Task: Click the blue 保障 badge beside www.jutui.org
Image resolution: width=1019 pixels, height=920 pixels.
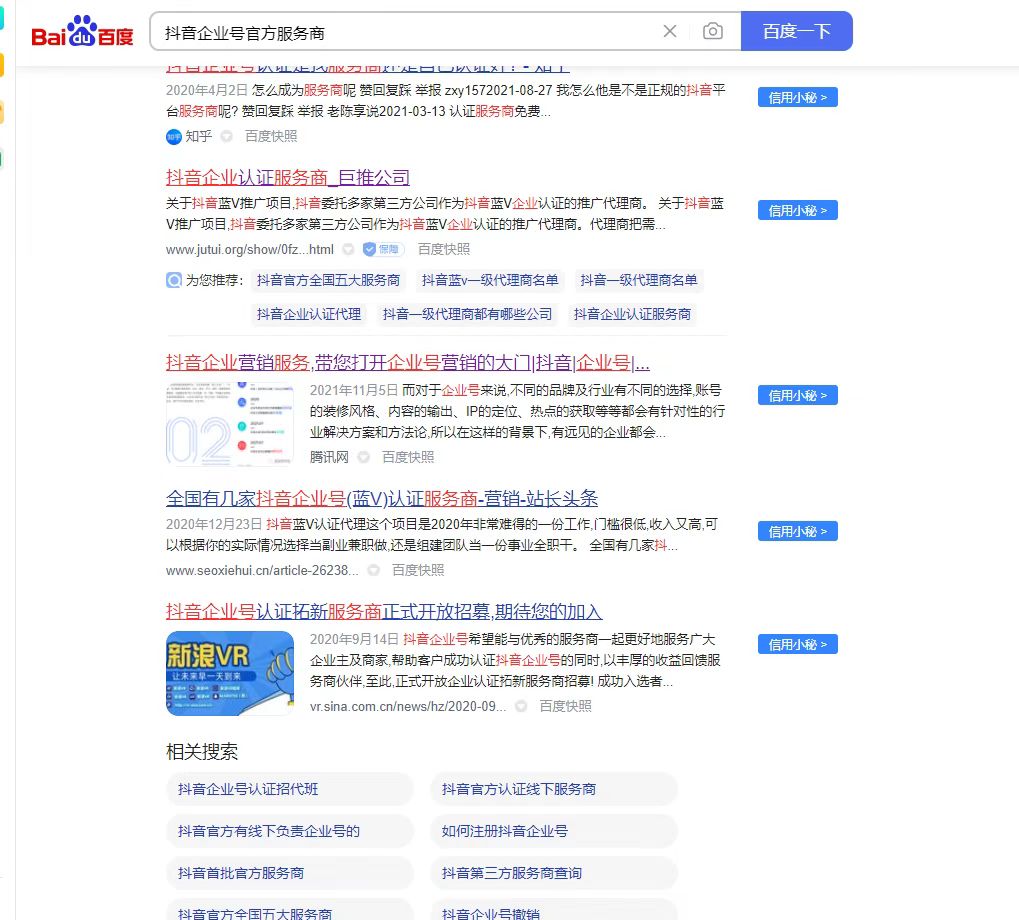Action: (383, 248)
